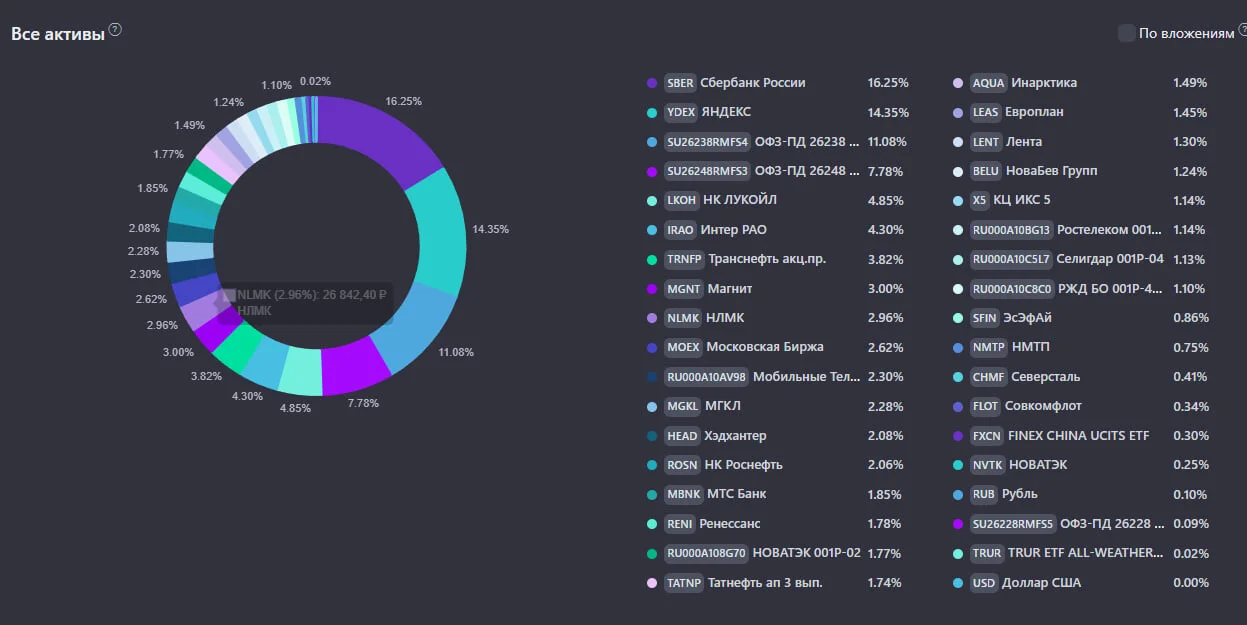Click the RU000A10AV98 ticker badge

pos(706,377)
